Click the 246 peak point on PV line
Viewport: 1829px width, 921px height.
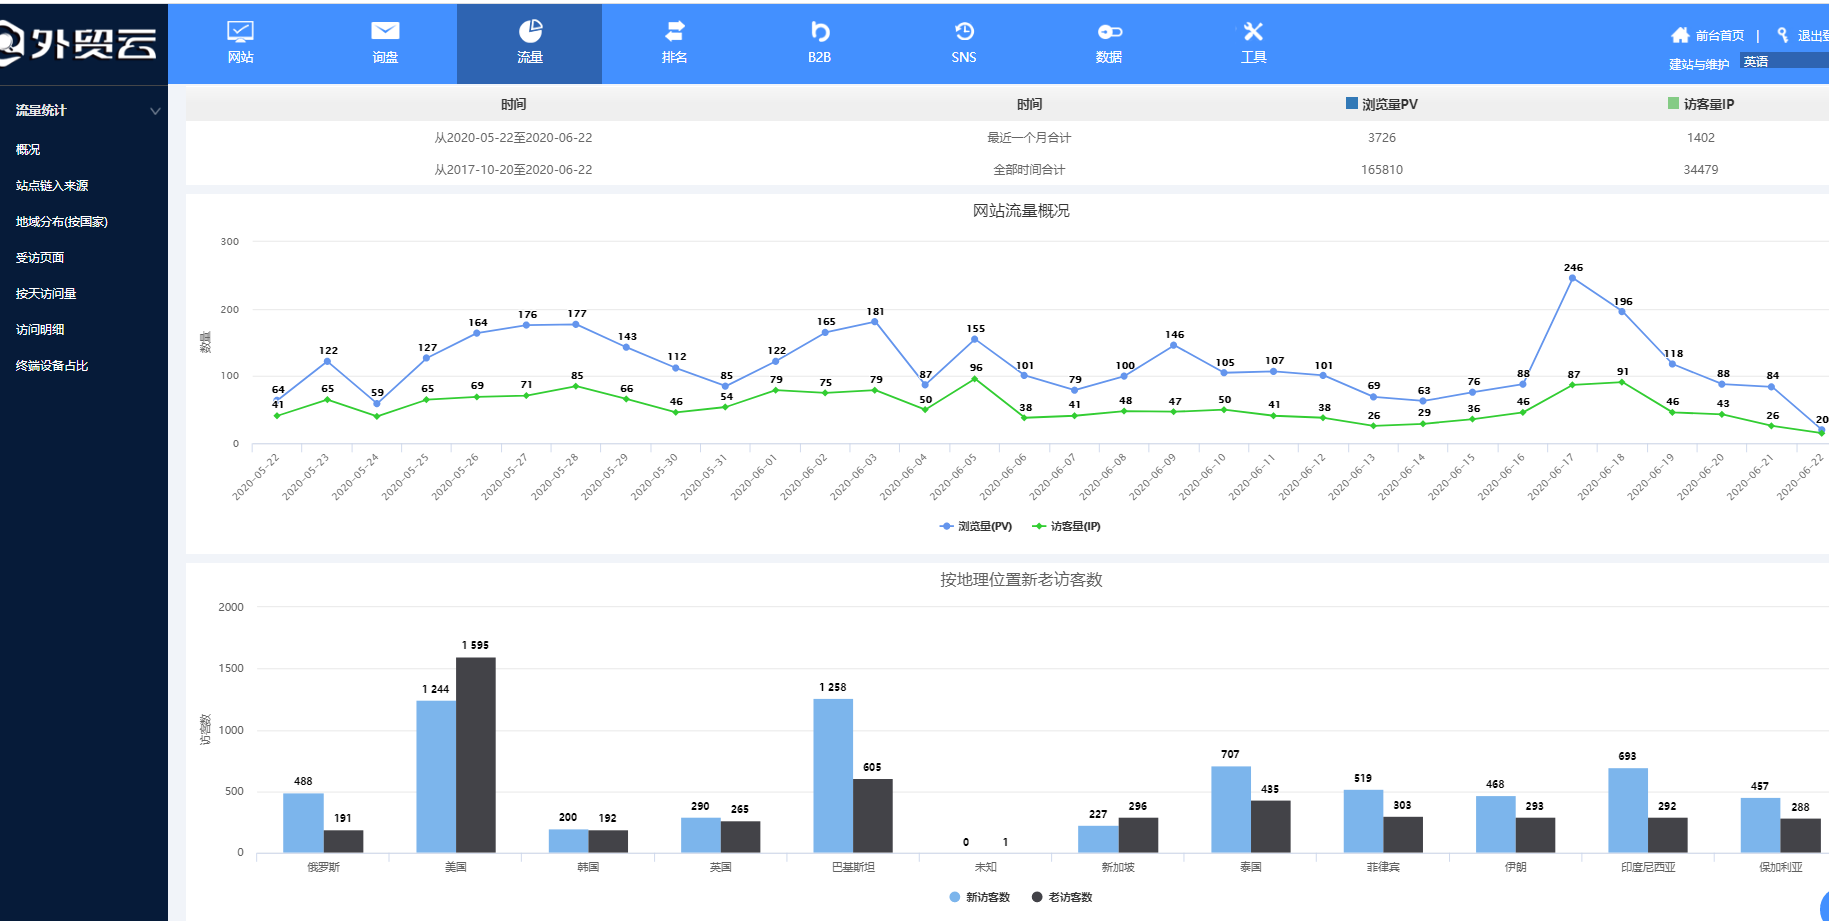point(1572,278)
